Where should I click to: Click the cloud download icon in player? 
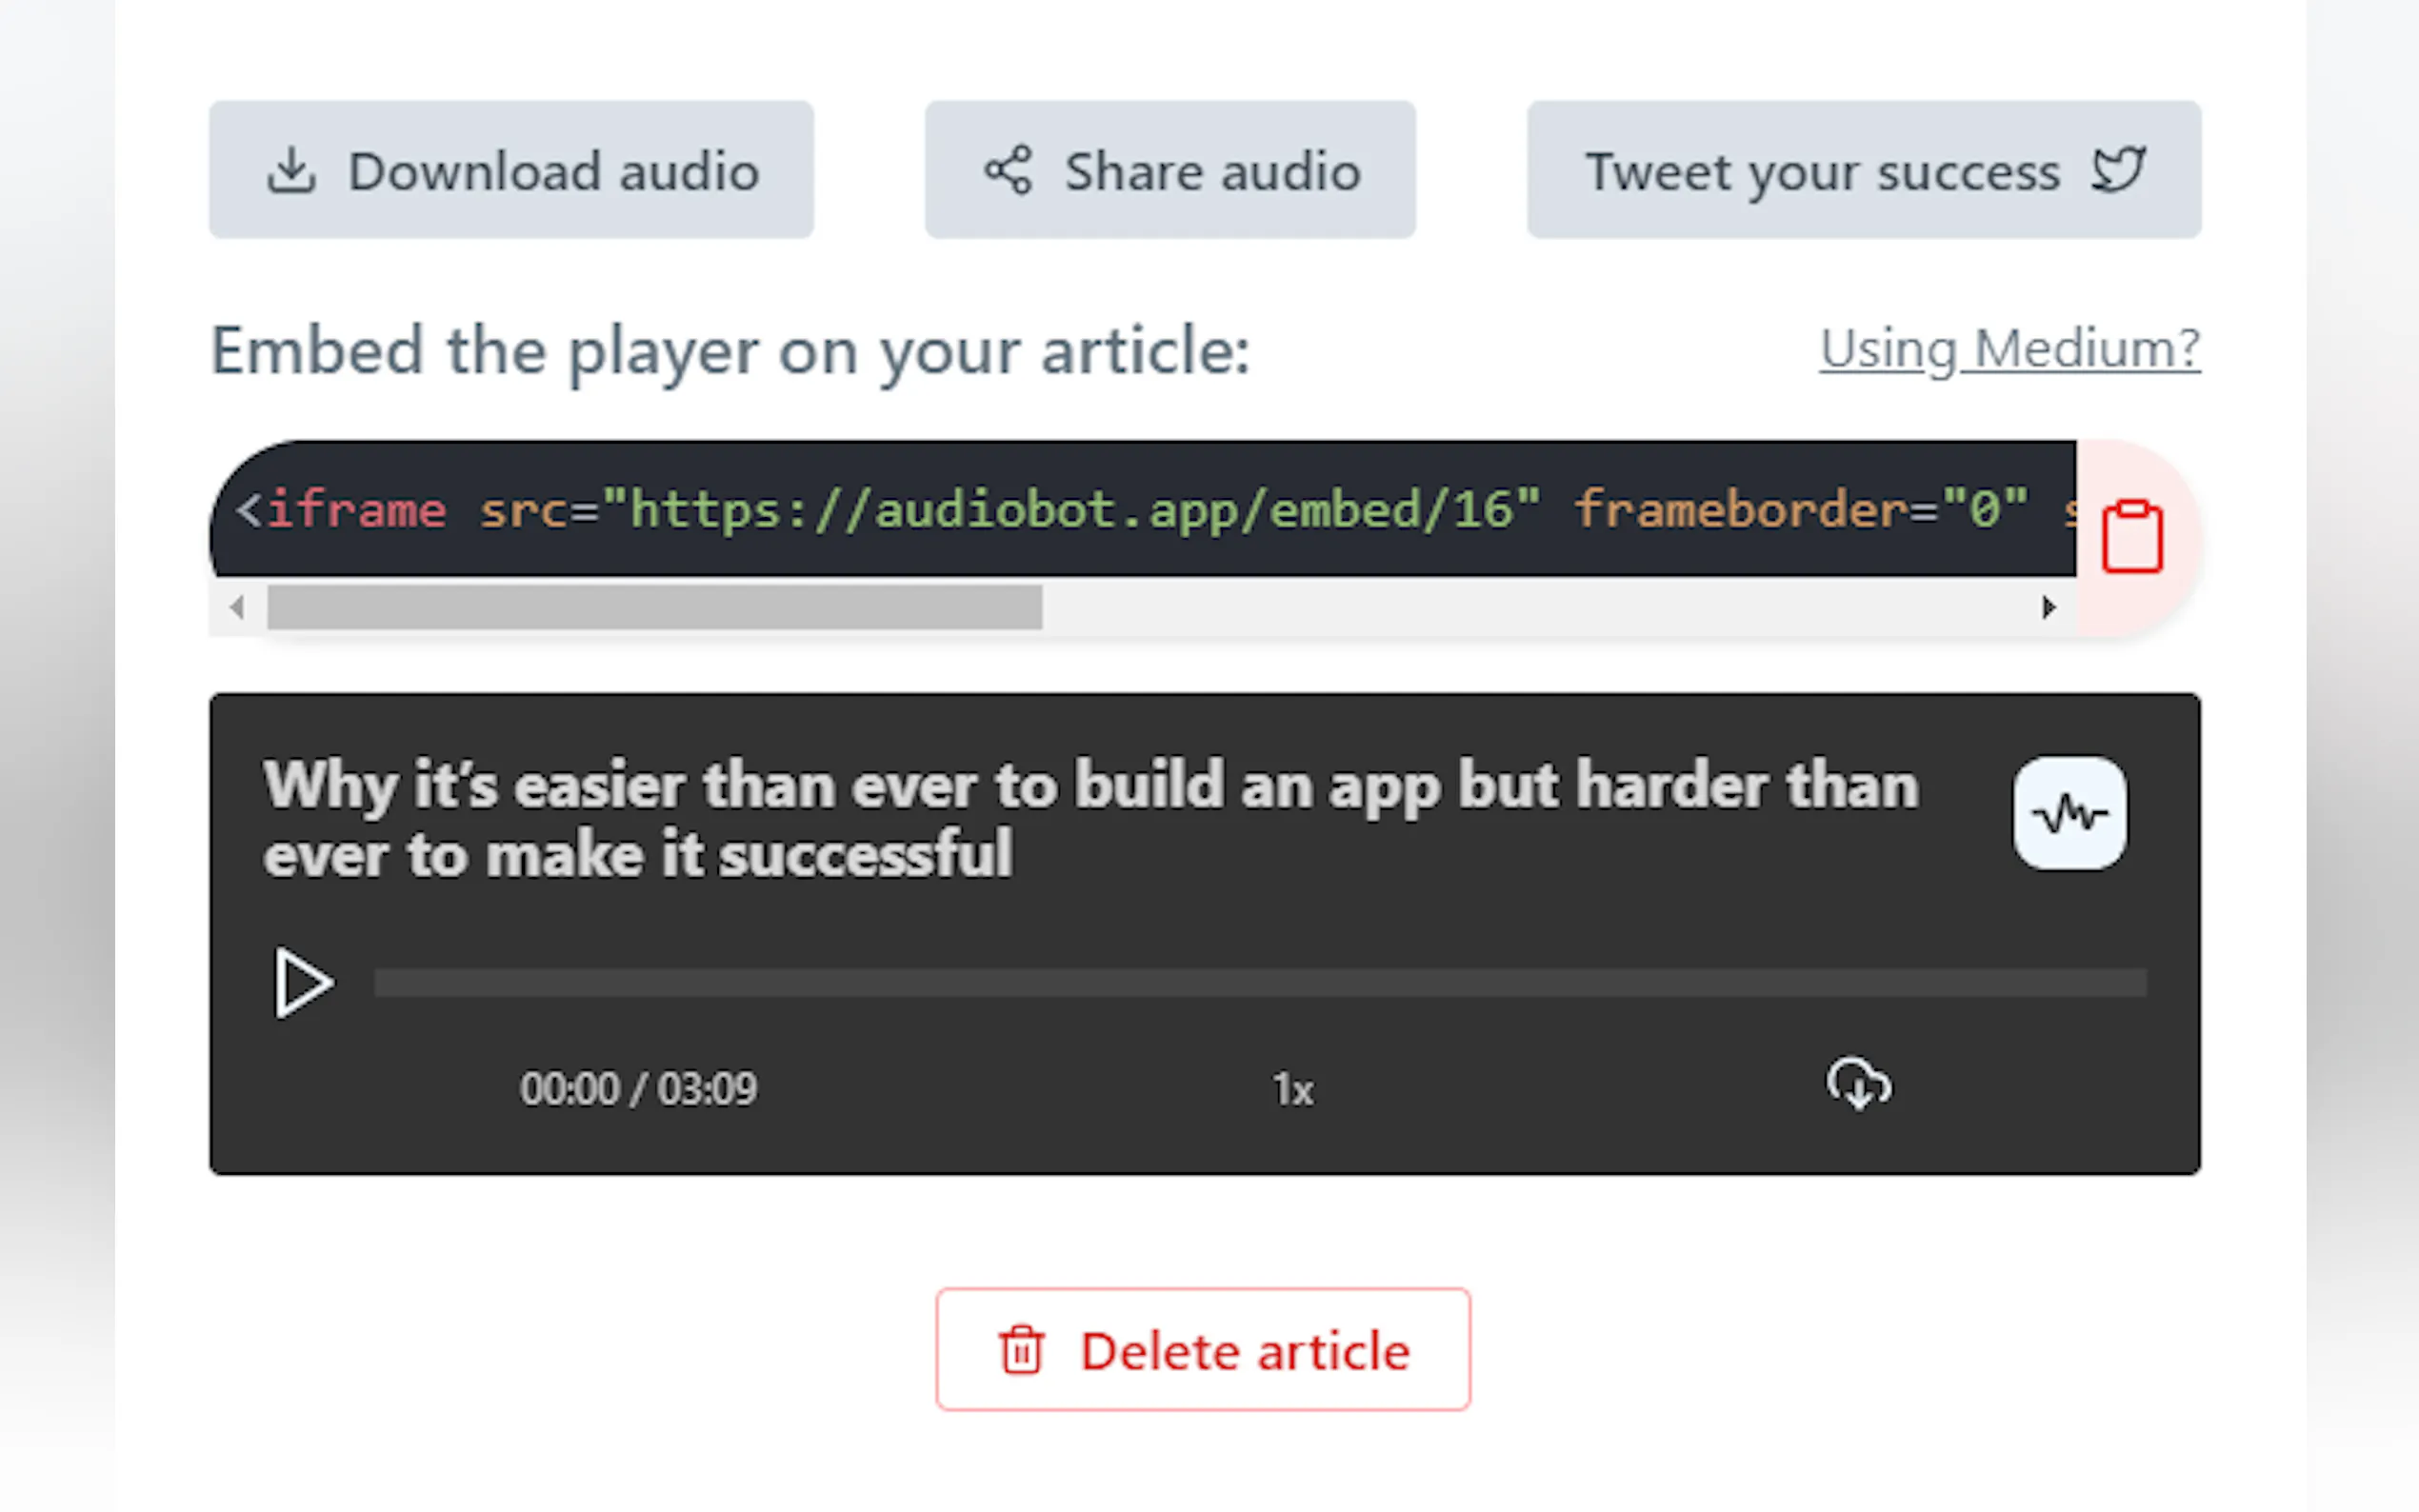1858,1085
